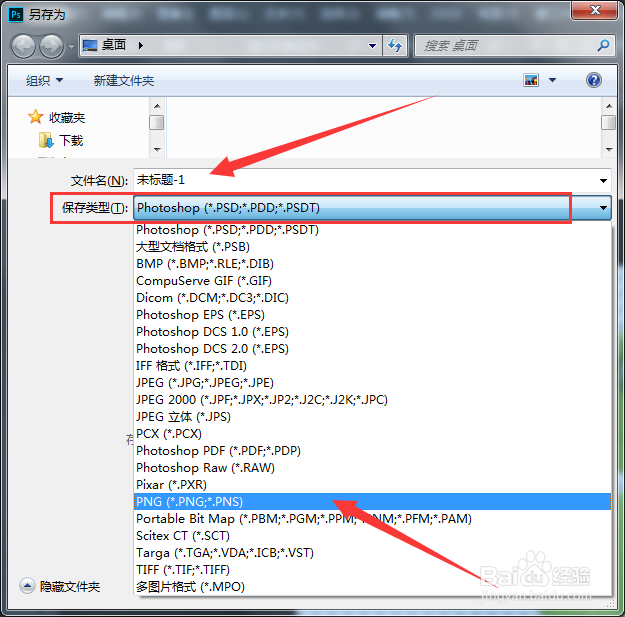Pick Photoshop PDF (*.PDF;*.PDP) format
The image size is (625, 617).
(372, 451)
